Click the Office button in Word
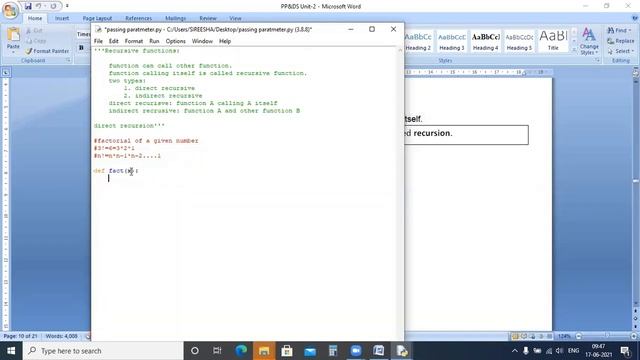 click(10, 10)
